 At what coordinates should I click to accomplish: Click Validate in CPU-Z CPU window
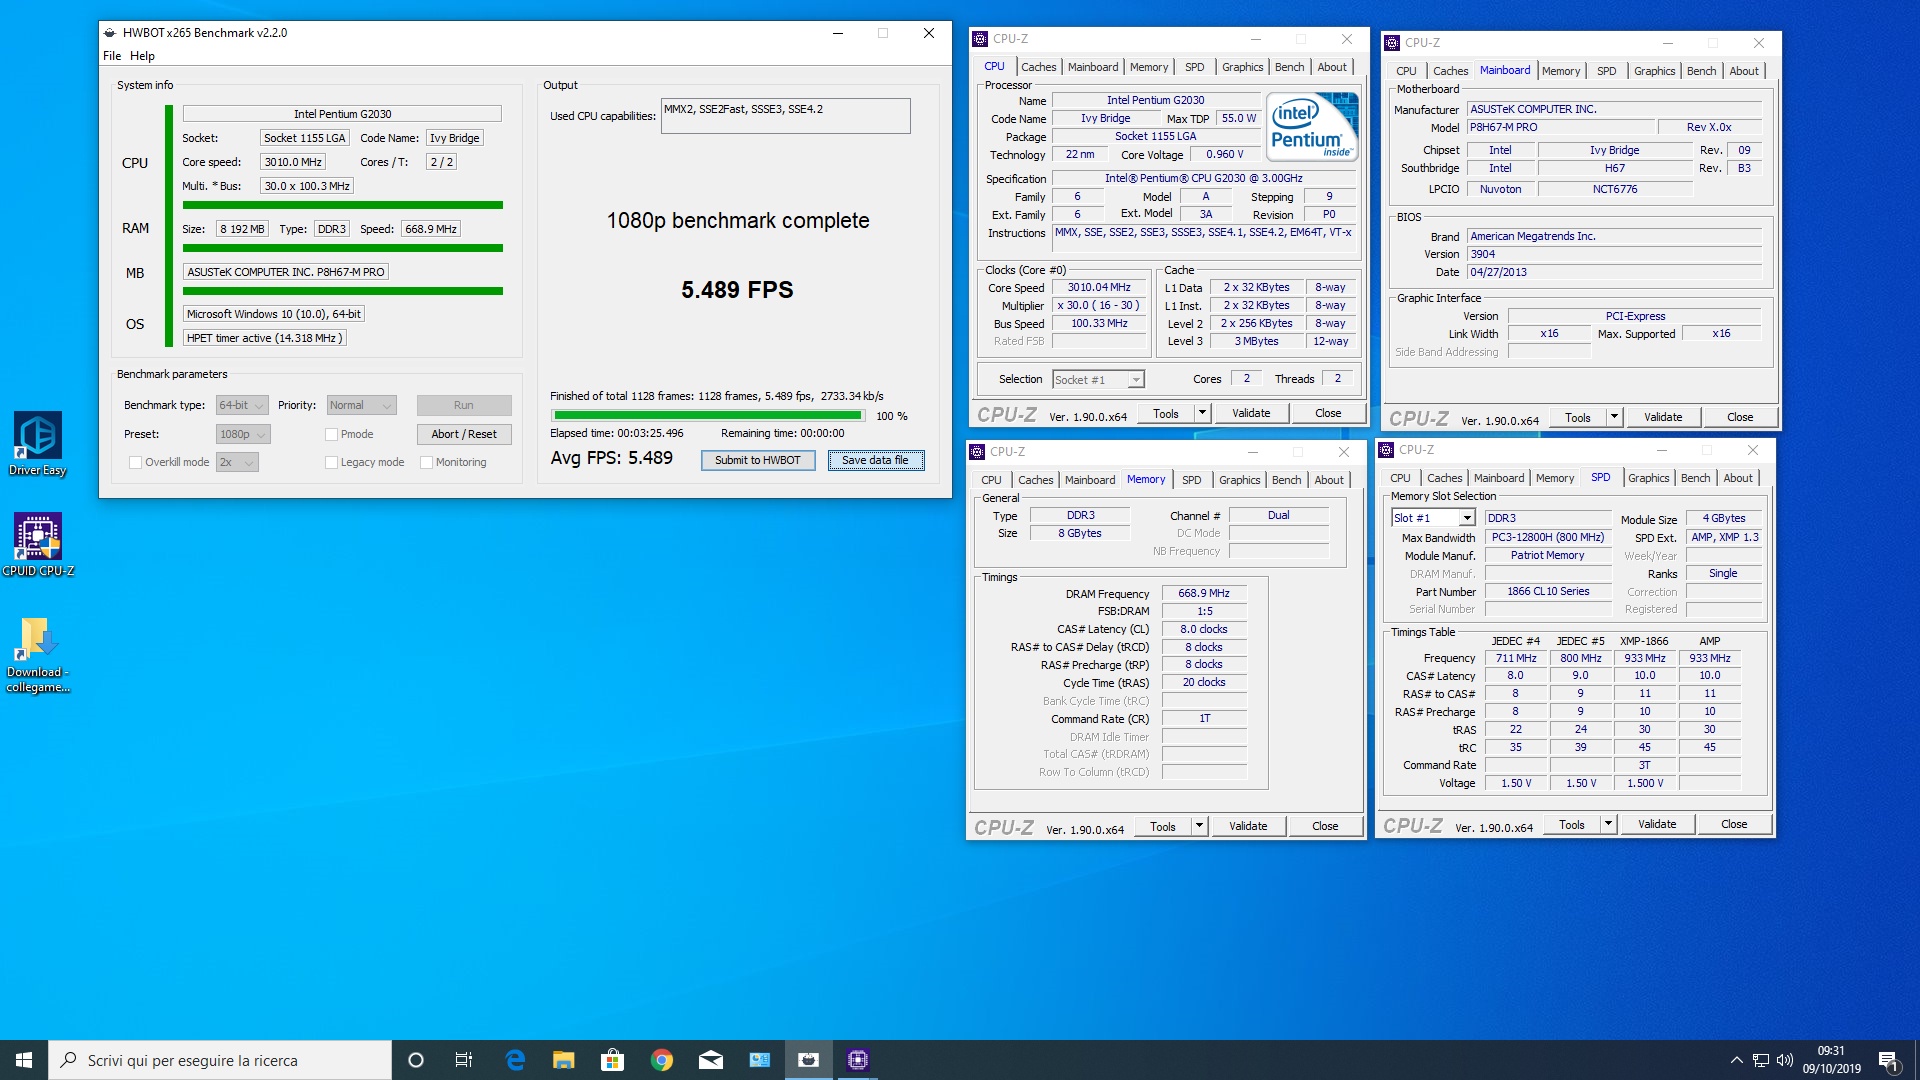1251,413
